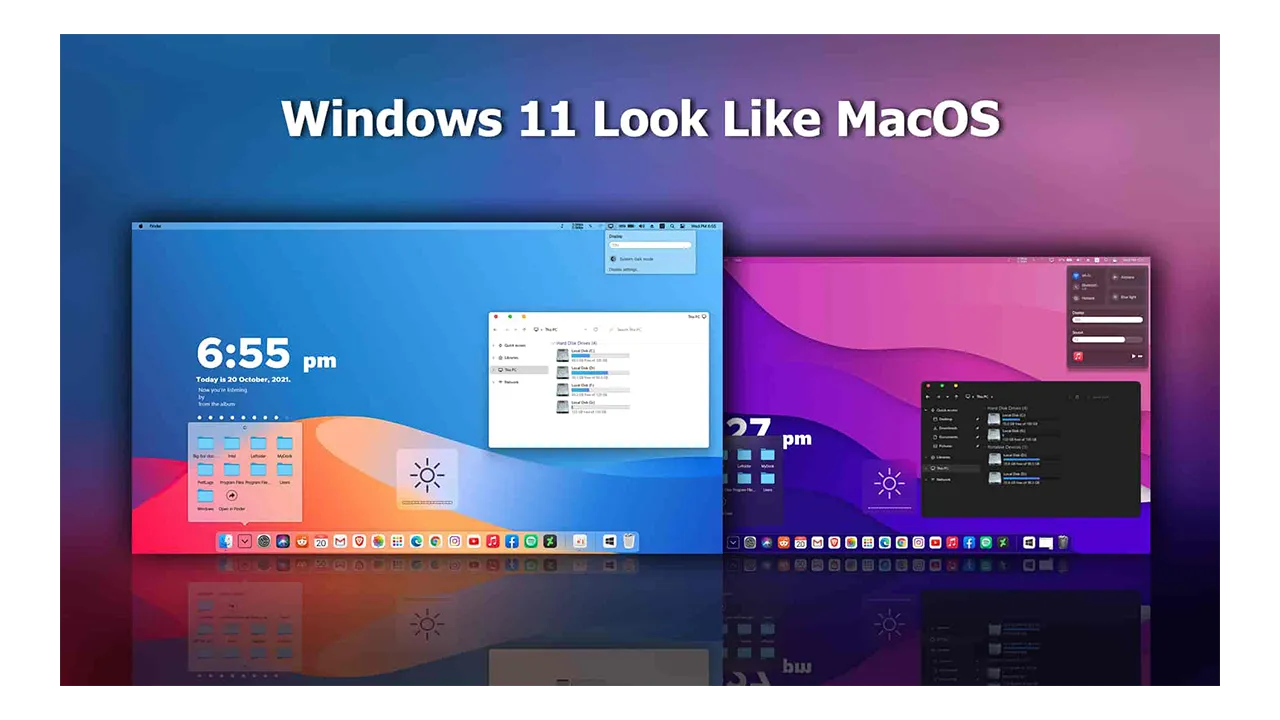The width and height of the screenshot is (1280, 720).
Task: Launch Spotify from the light desktop dock
Action: point(530,541)
